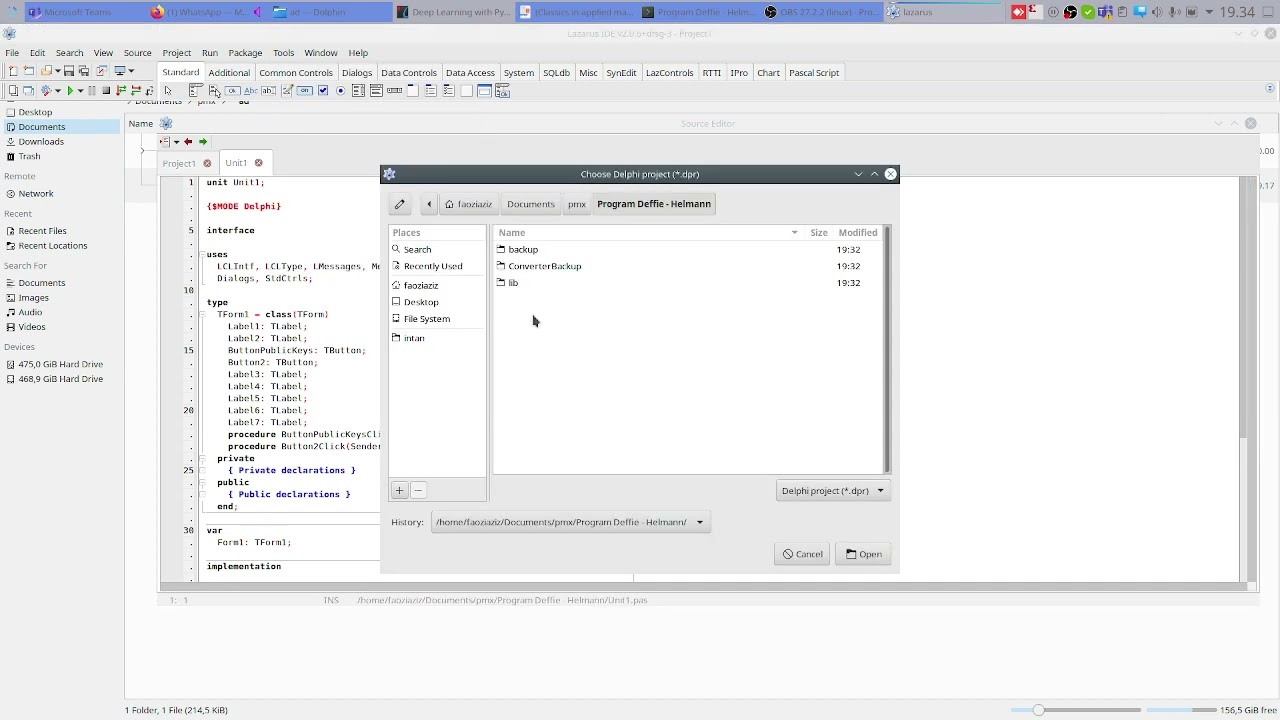The height and width of the screenshot is (720, 1280).
Task: Select the TMainMenu component in palette
Action: [196, 90]
